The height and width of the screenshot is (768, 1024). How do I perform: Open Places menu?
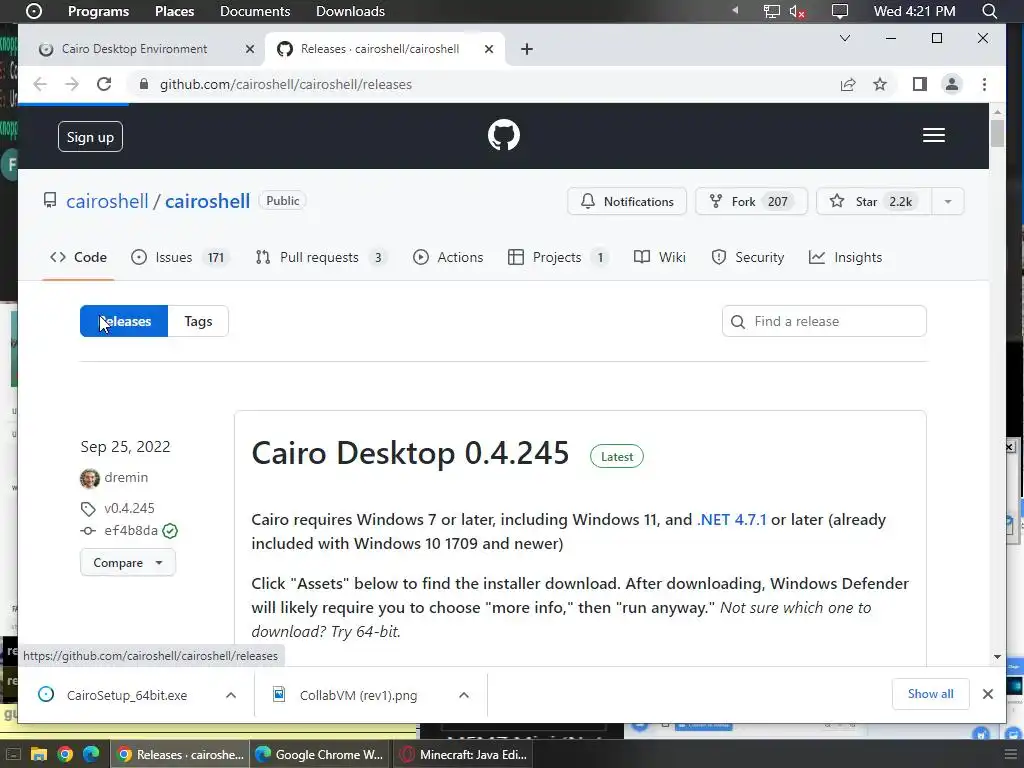[x=174, y=11]
